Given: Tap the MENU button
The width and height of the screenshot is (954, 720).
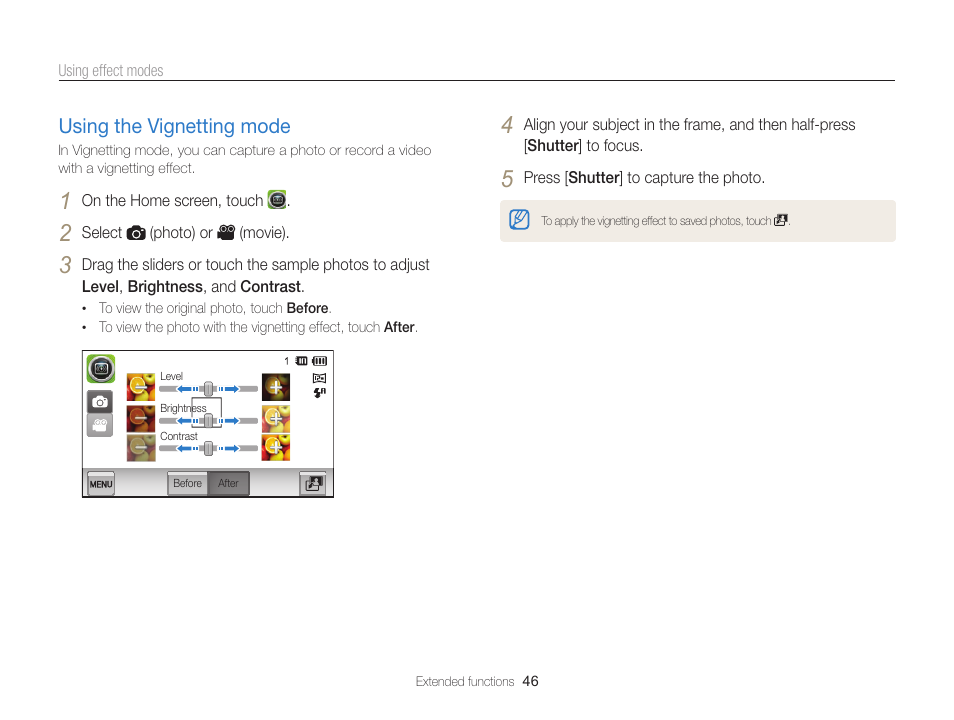Looking at the screenshot, I should (101, 484).
